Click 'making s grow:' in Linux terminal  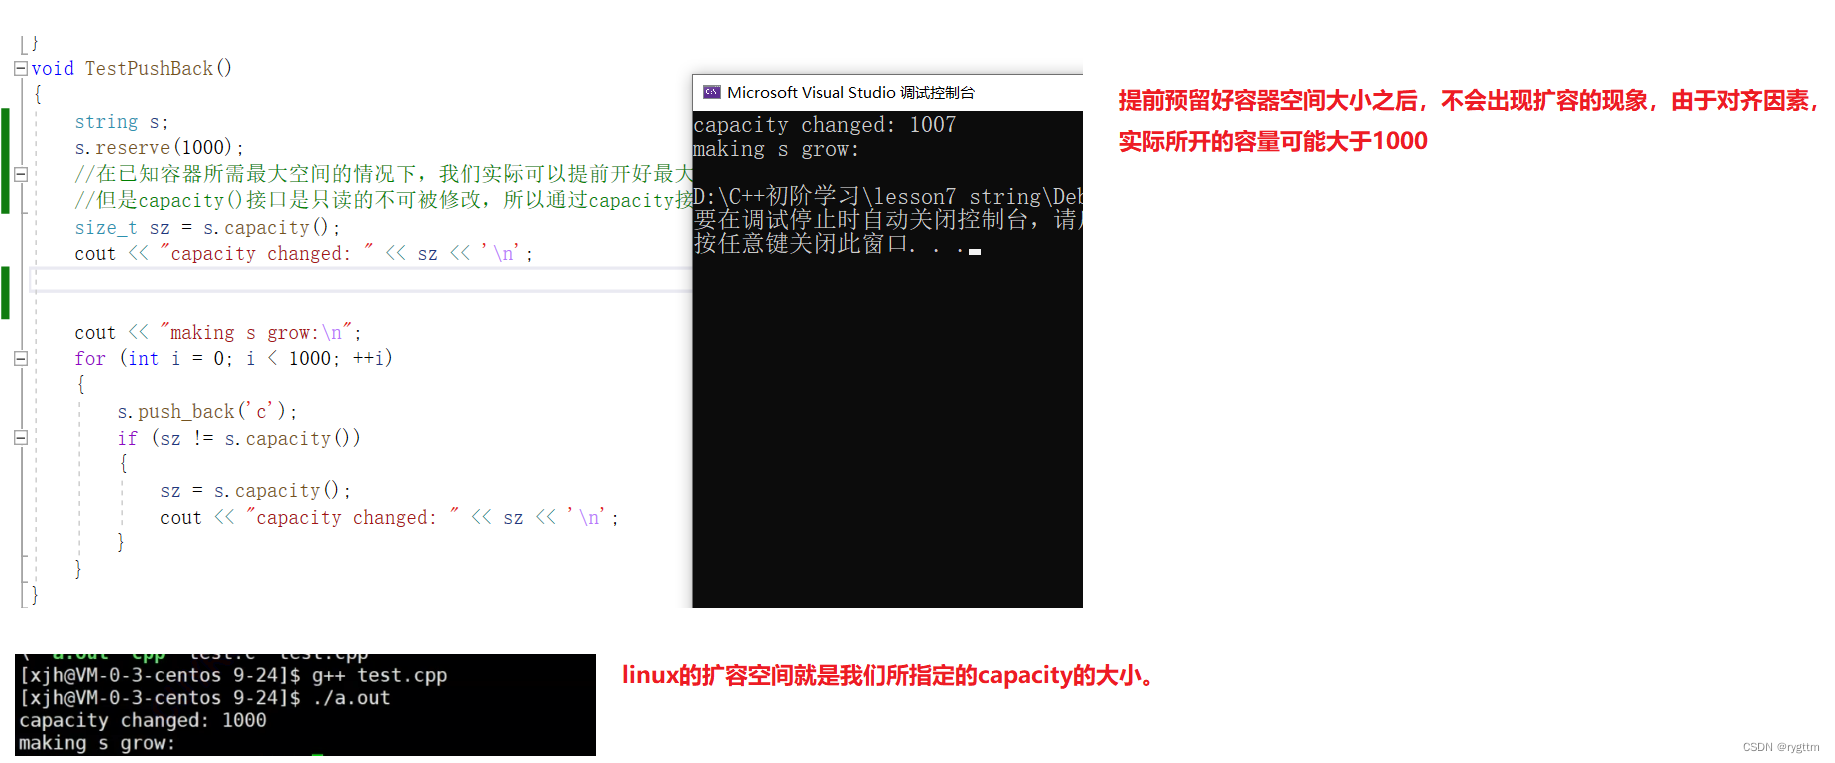tap(97, 743)
